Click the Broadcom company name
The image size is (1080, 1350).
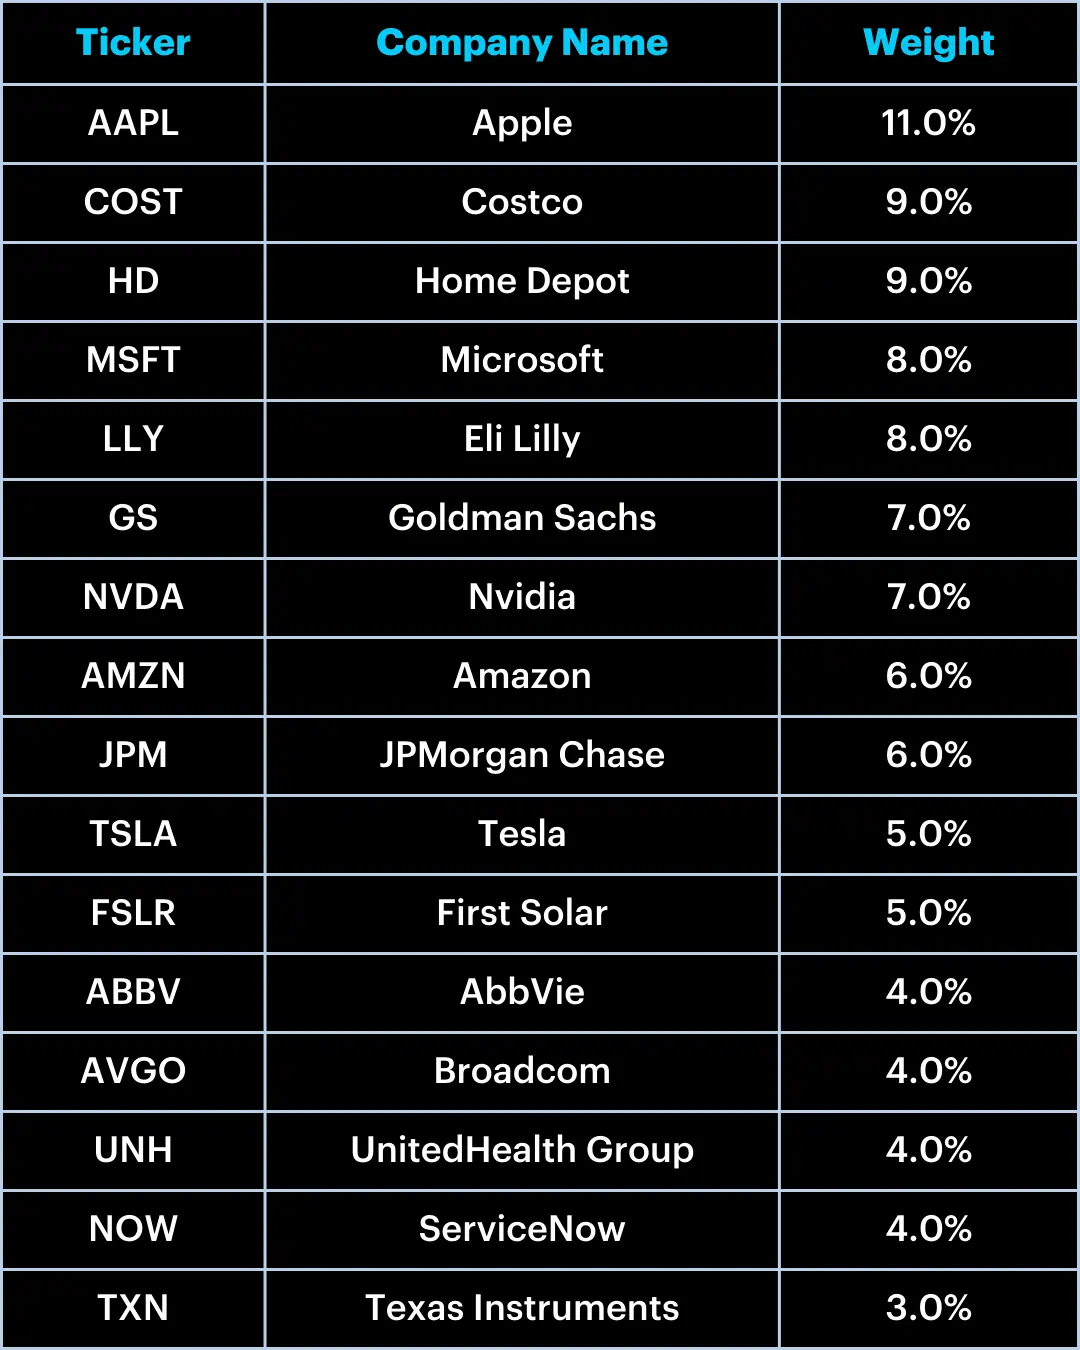[x=521, y=1071]
